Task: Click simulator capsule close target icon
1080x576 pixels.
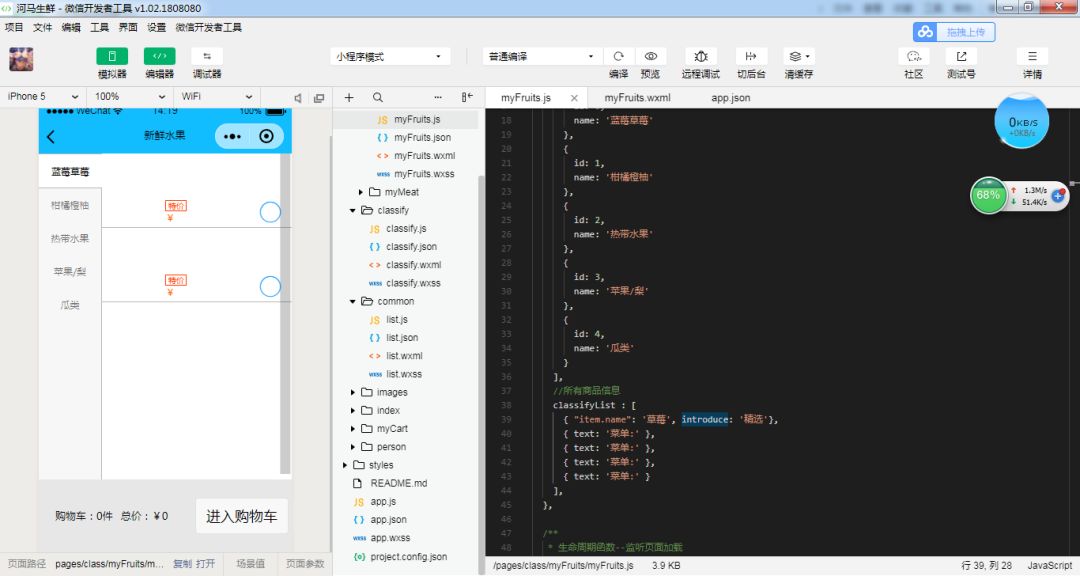Action: [267, 136]
